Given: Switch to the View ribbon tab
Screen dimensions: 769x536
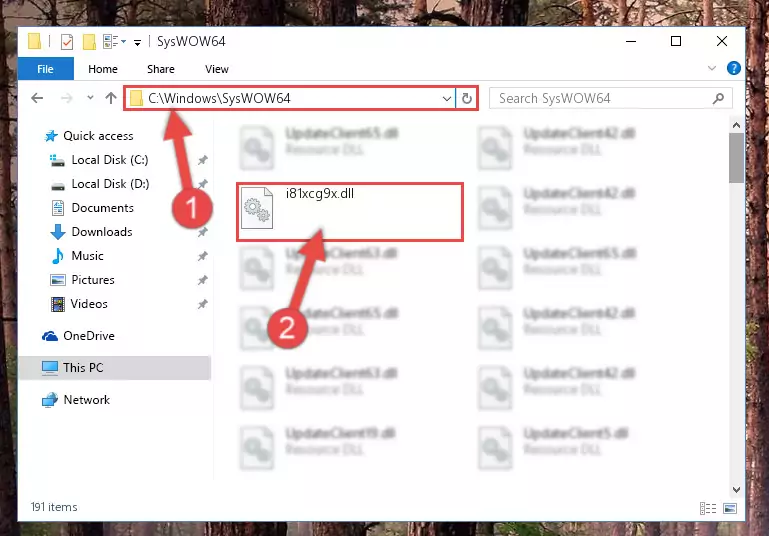Looking at the screenshot, I should point(217,69).
